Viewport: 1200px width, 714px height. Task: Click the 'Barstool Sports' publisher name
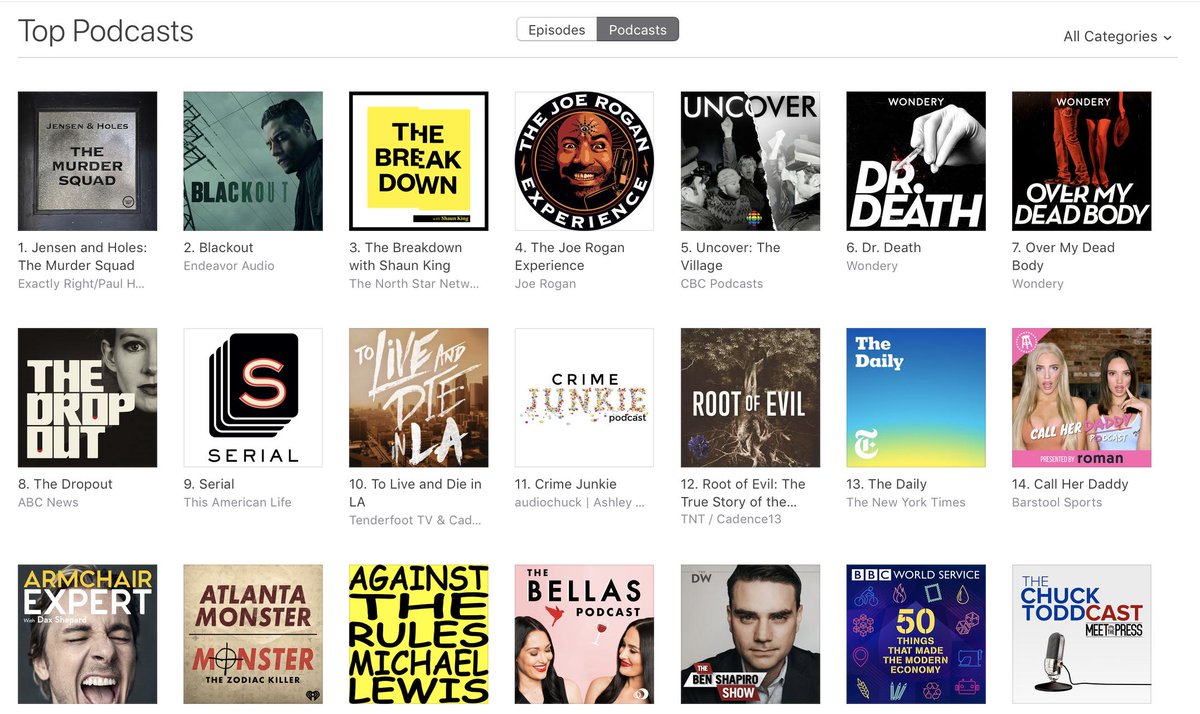click(1057, 502)
